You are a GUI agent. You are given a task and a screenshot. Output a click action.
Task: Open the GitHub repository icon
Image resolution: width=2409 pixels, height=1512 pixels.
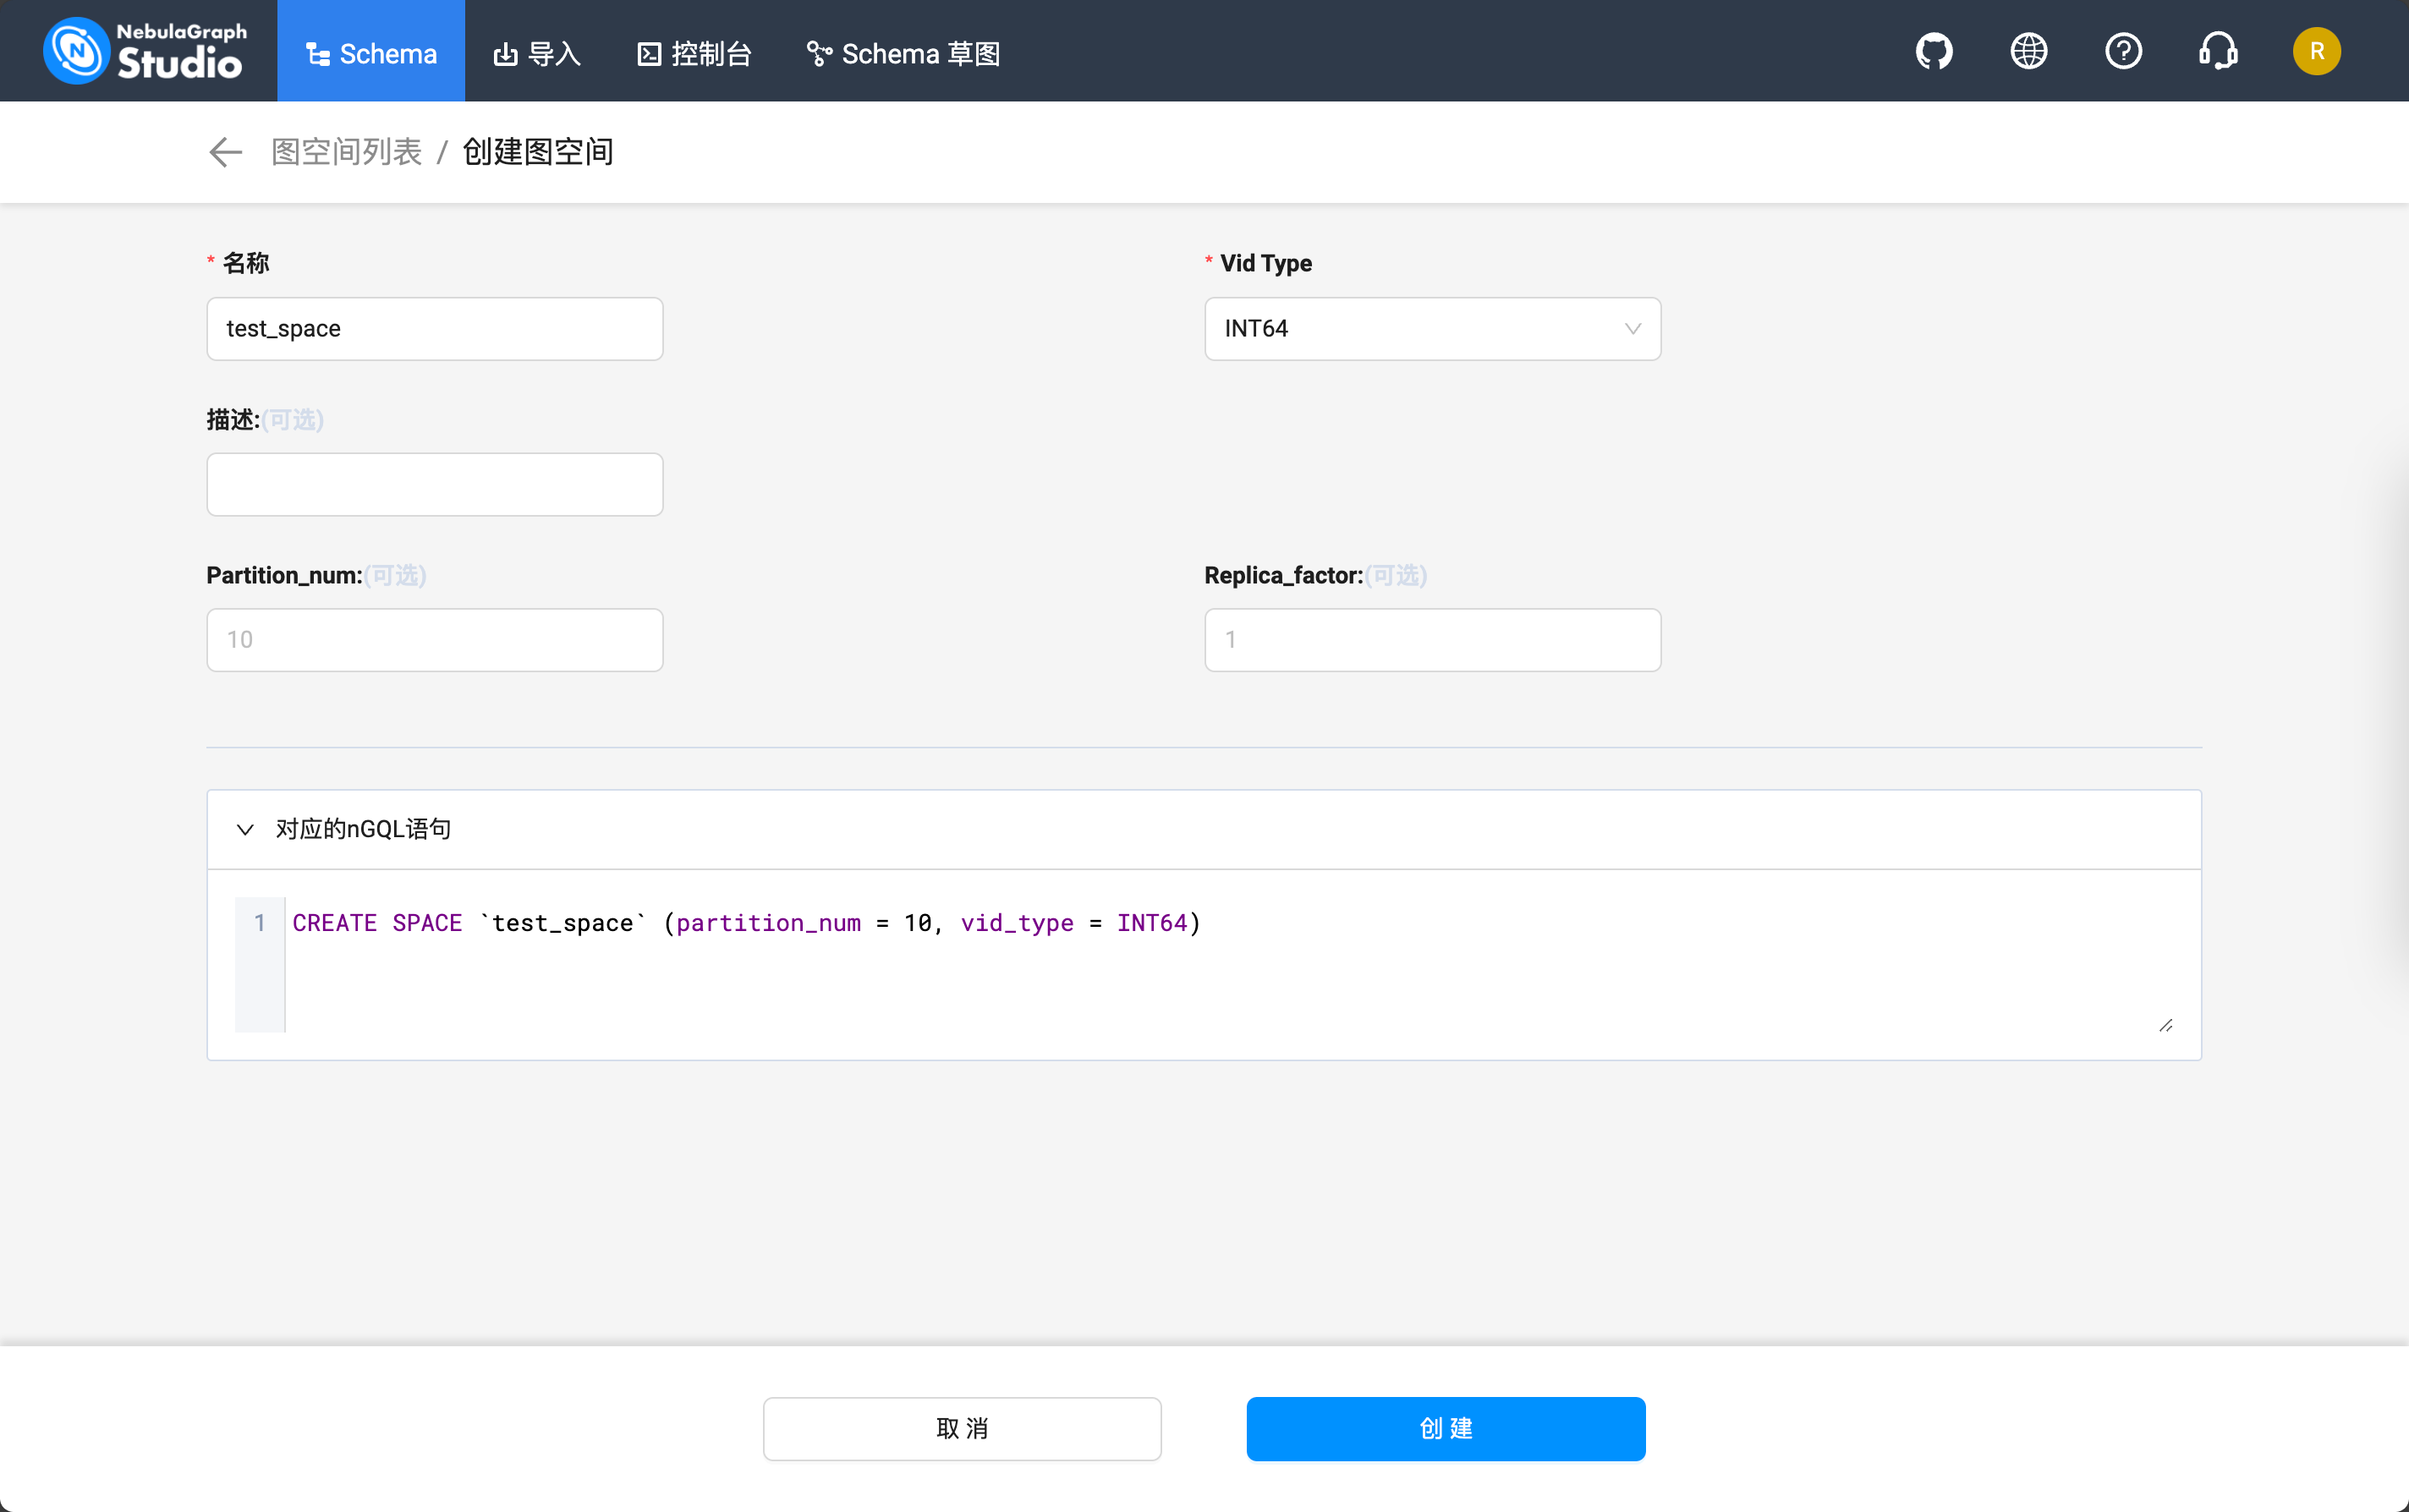coord(1933,51)
